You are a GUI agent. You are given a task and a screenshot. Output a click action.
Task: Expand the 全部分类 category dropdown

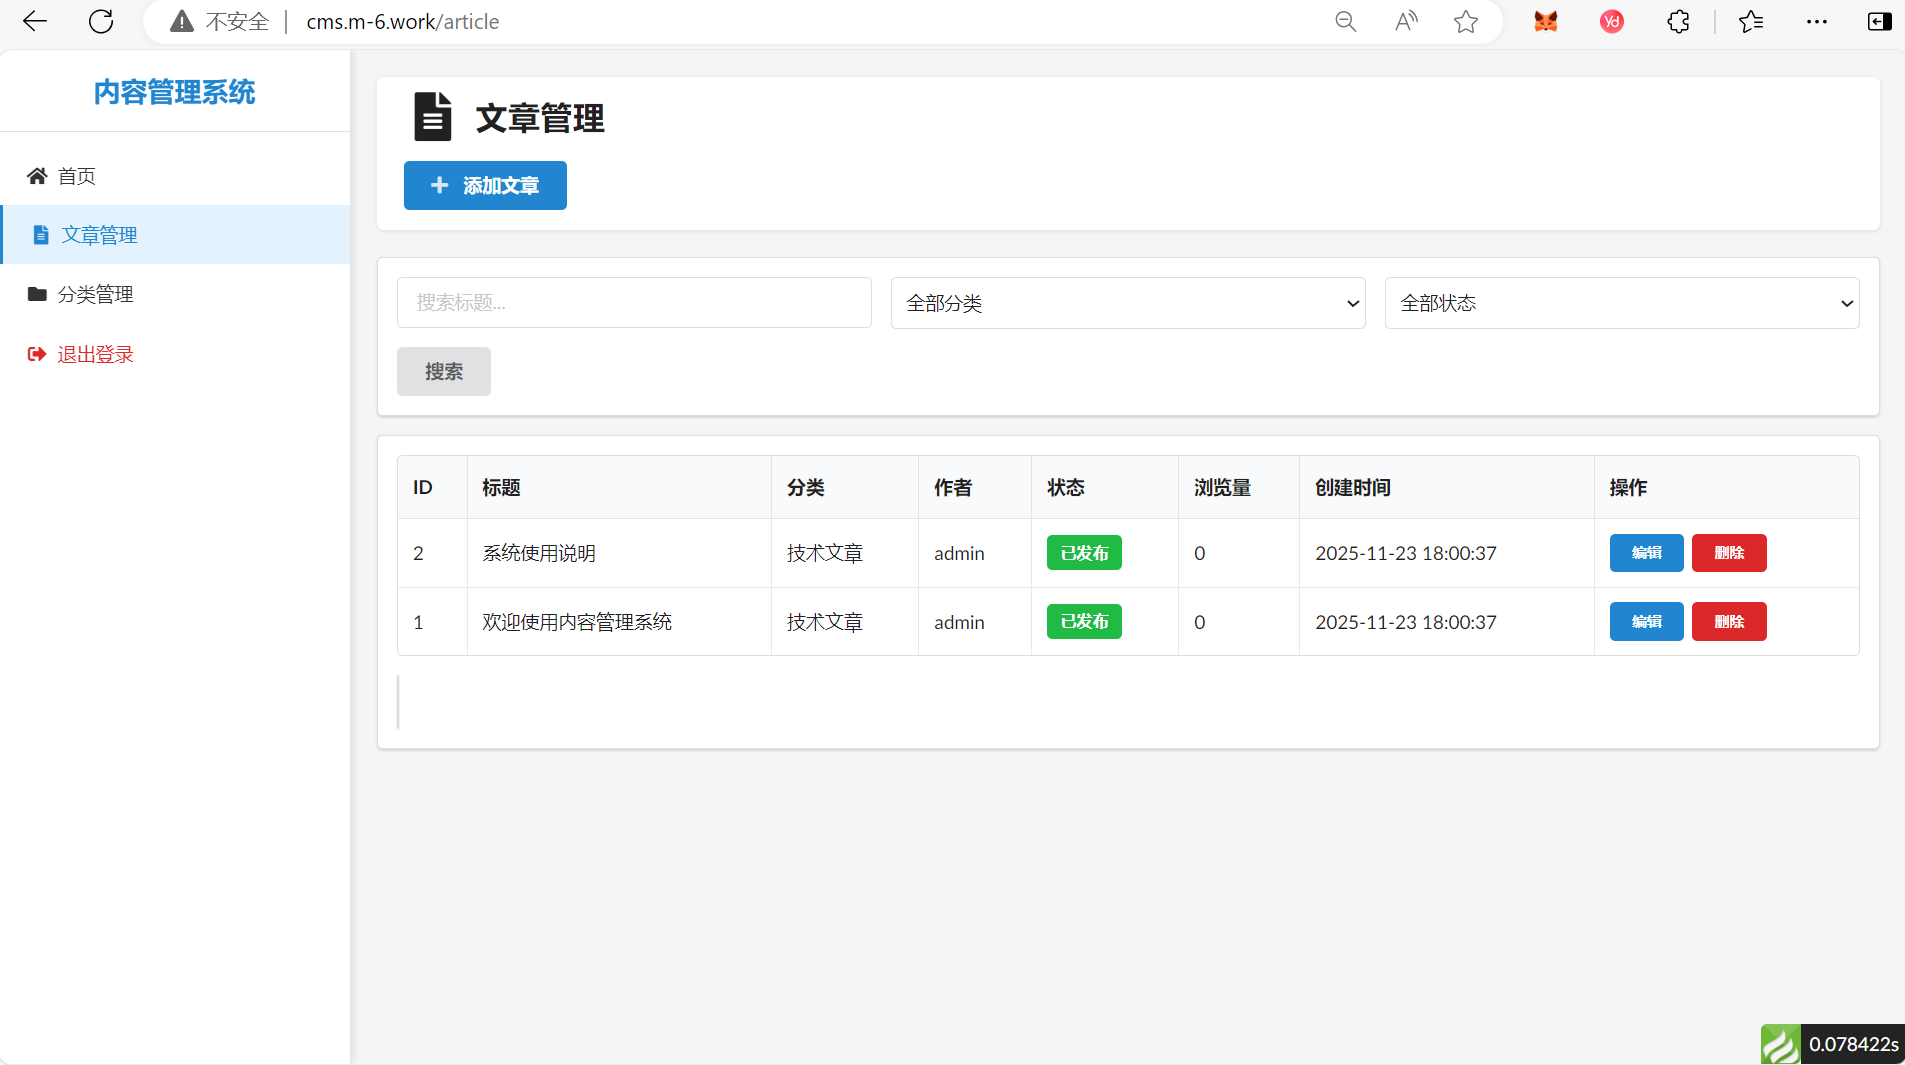1127,303
